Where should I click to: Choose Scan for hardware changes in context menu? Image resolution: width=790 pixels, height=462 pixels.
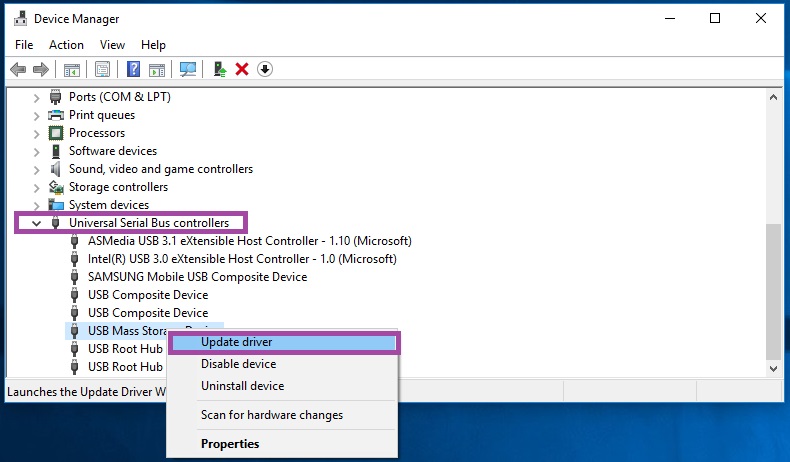pyautogui.click(x=282, y=415)
